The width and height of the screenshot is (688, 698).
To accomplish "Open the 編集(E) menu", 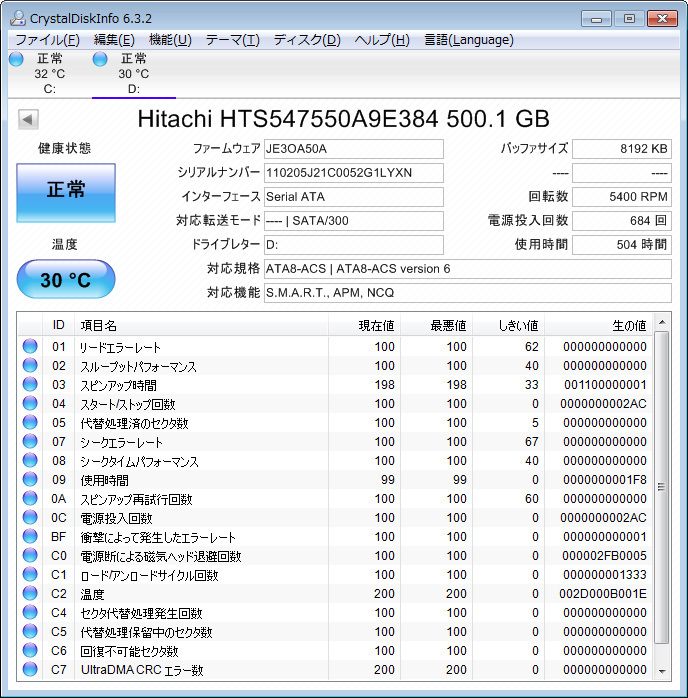I will click(x=114, y=40).
